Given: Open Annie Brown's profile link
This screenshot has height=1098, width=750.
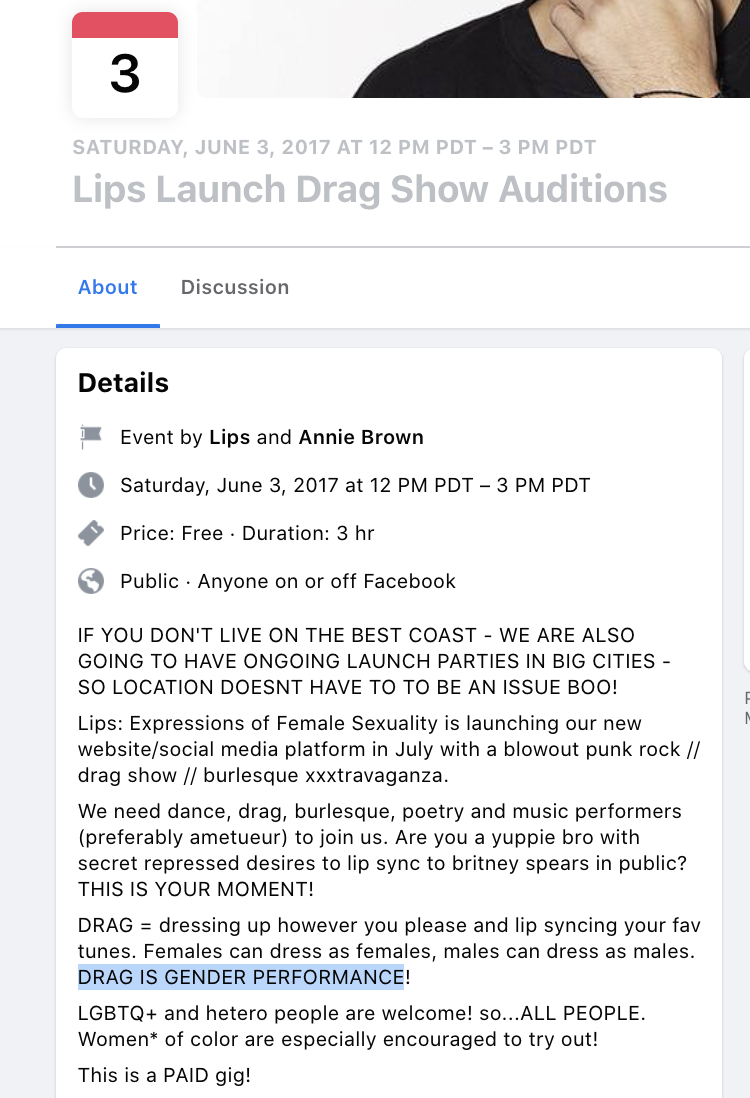Looking at the screenshot, I should pos(361,437).
